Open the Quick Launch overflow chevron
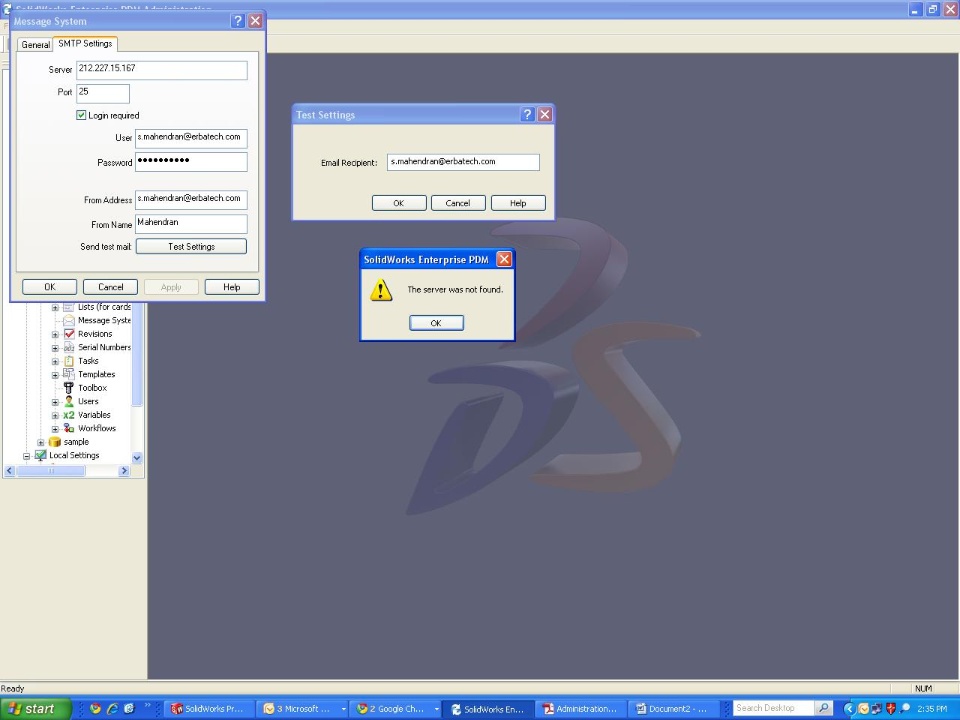 (x=148, y=706)
